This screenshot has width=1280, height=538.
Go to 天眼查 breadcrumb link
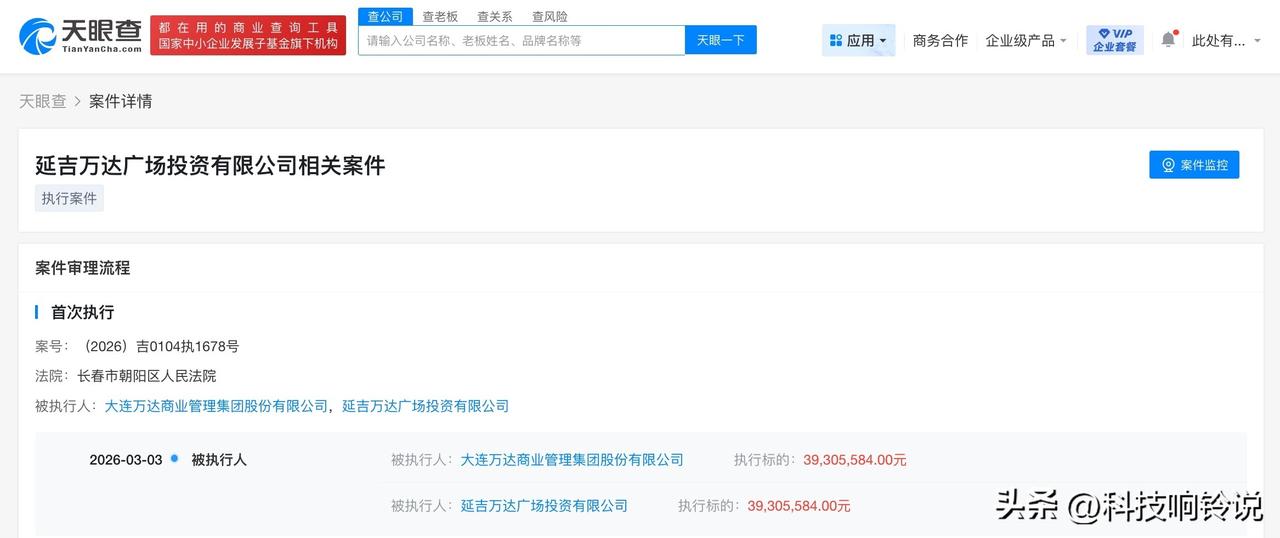point(43,101)
